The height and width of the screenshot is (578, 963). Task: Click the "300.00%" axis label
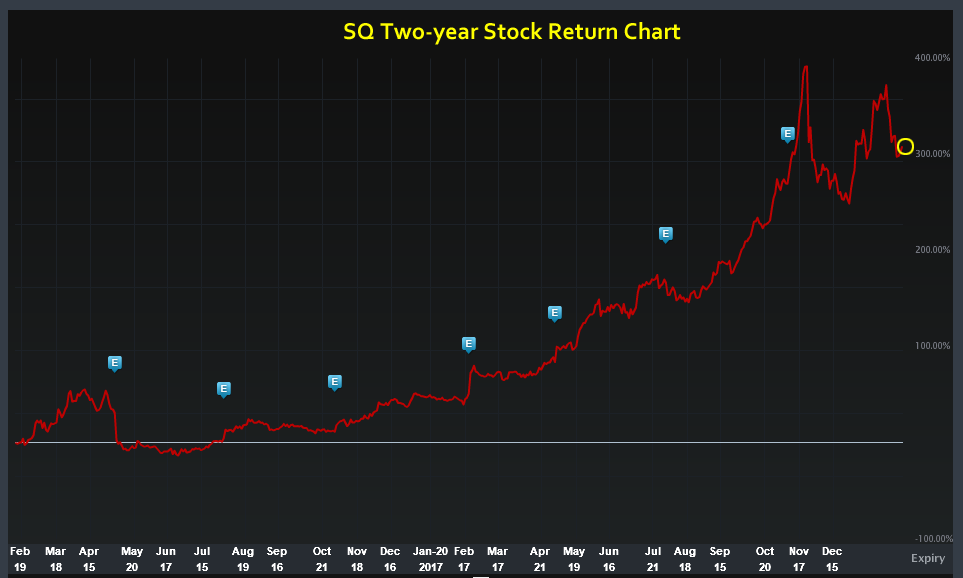point(932,154)
